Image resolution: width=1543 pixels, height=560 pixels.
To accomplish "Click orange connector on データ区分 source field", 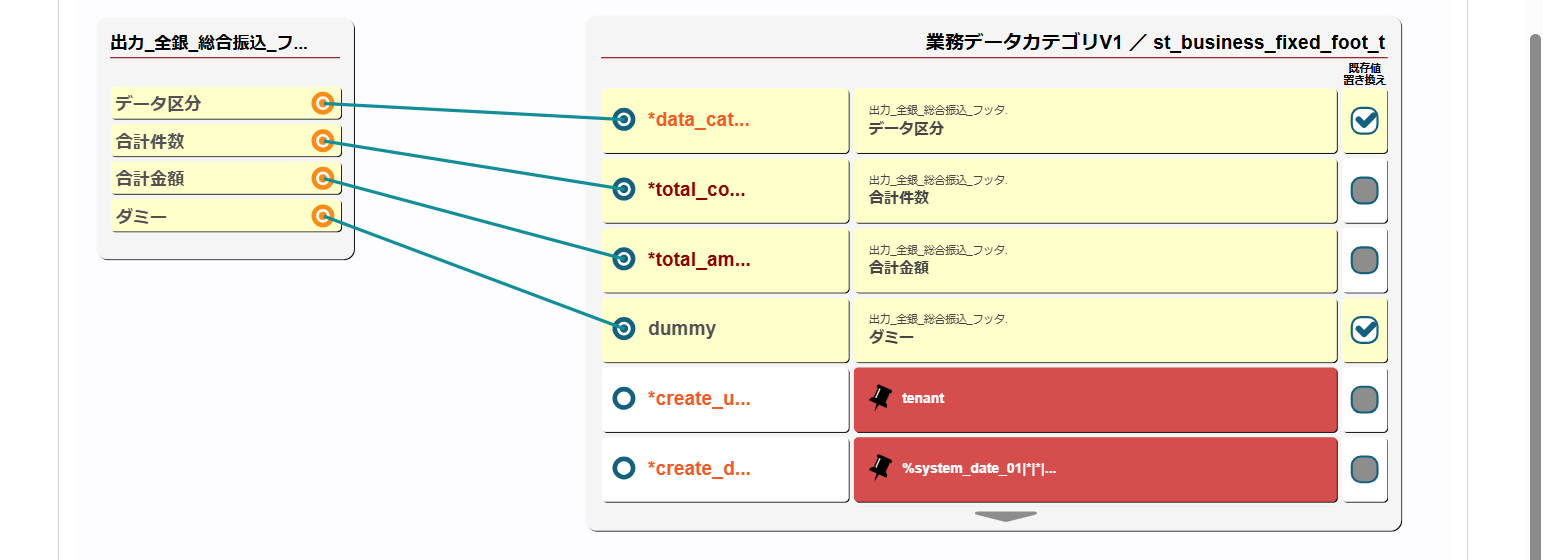I will 321,103.
